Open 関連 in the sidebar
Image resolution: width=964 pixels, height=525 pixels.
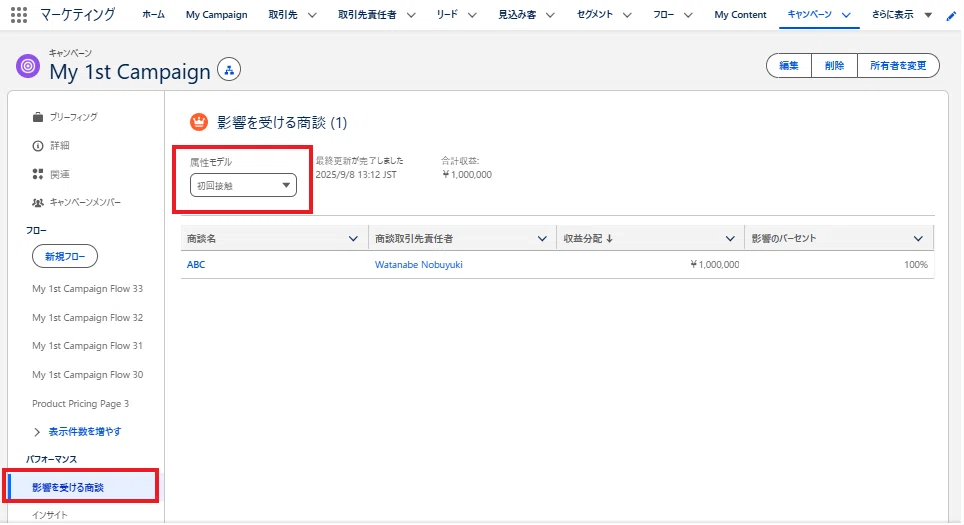pyautogui.click(x=60, y=174)
